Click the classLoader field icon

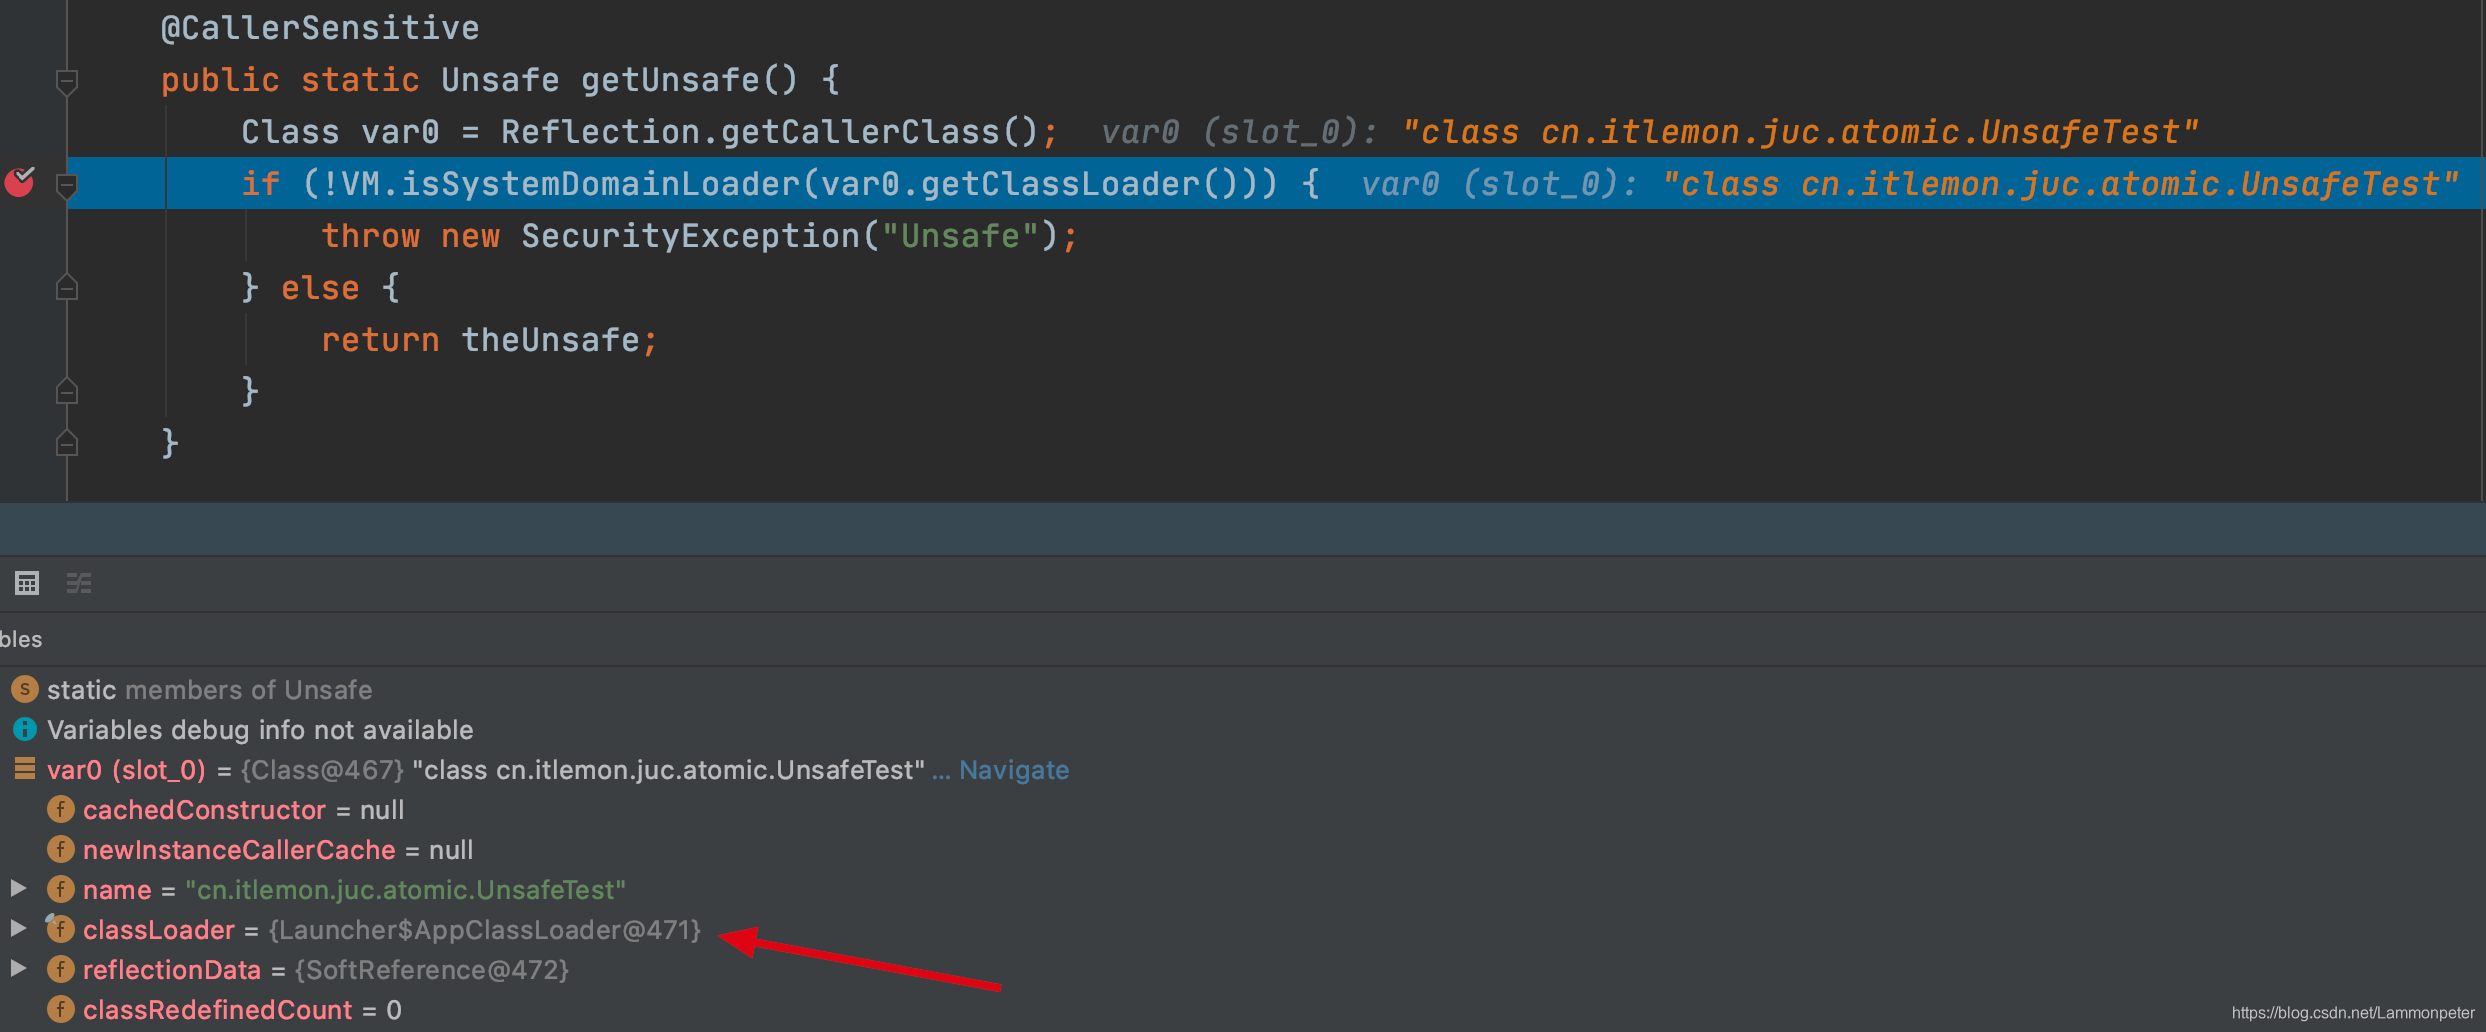tap(60, 929)
